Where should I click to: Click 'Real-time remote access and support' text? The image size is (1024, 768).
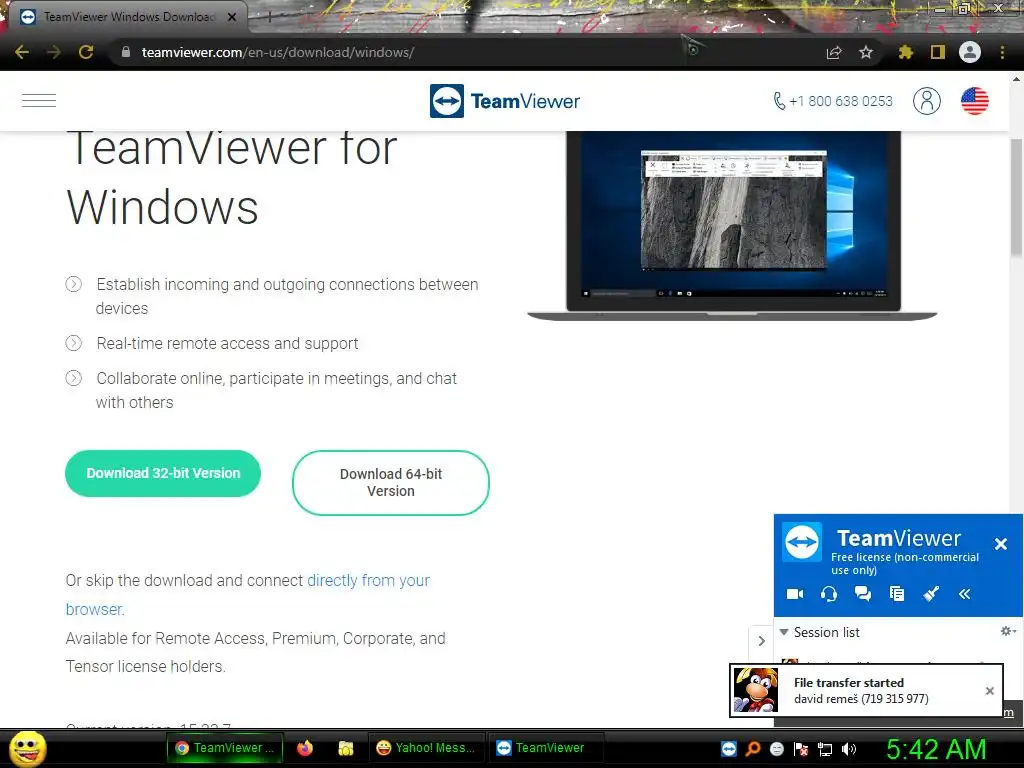(227, 344)
